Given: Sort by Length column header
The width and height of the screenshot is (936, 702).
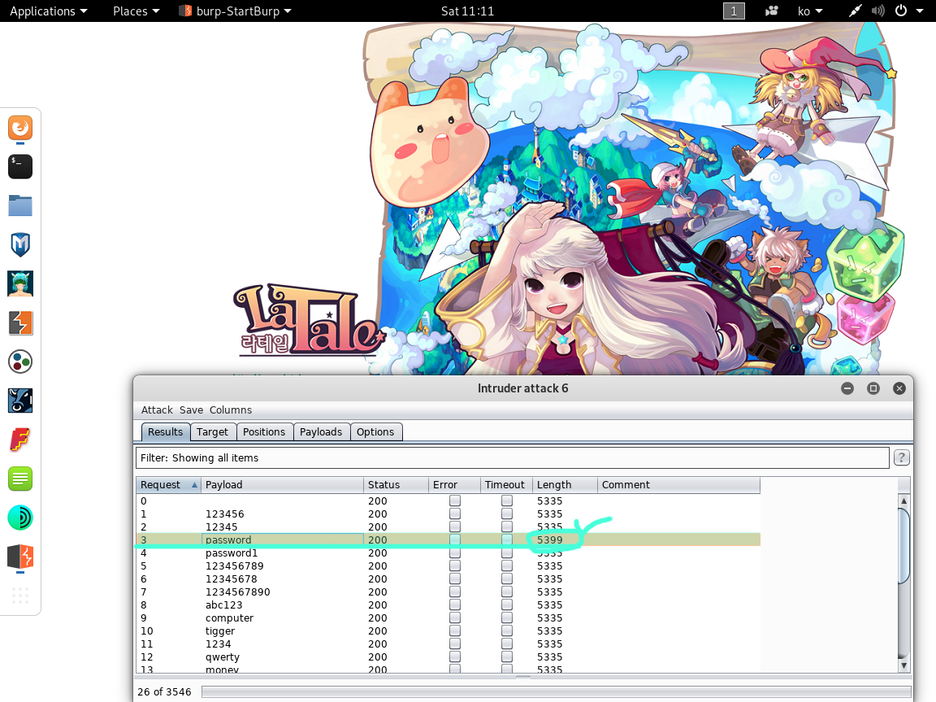Looking at the screenshot, I should pyautogui.click(x=565, y=485).
